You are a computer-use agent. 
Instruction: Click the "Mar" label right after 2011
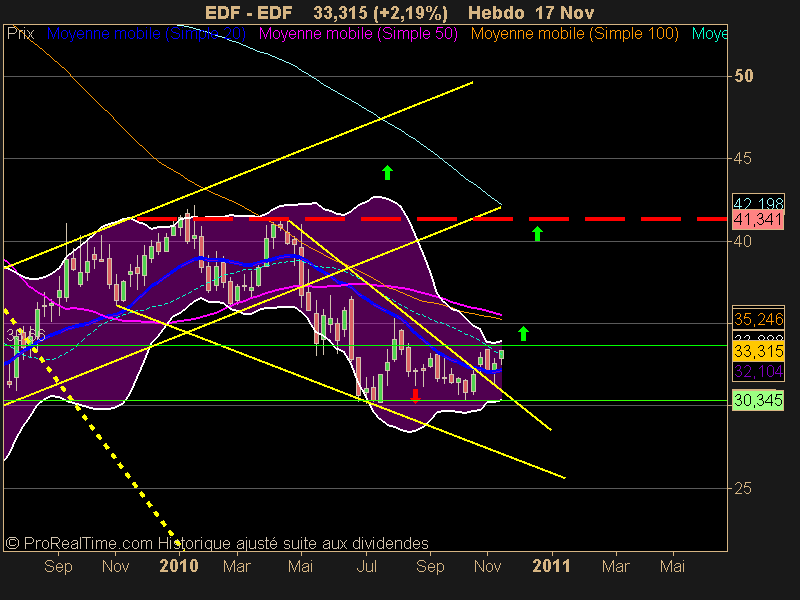click(615, 566)
